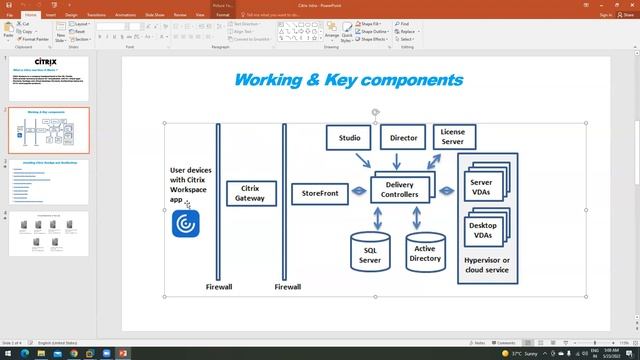The width and height of the screenshot is (640, 360).
Task: Click the slide title Working & Key components
Action: pyautogui.click(x=349, y=80)
